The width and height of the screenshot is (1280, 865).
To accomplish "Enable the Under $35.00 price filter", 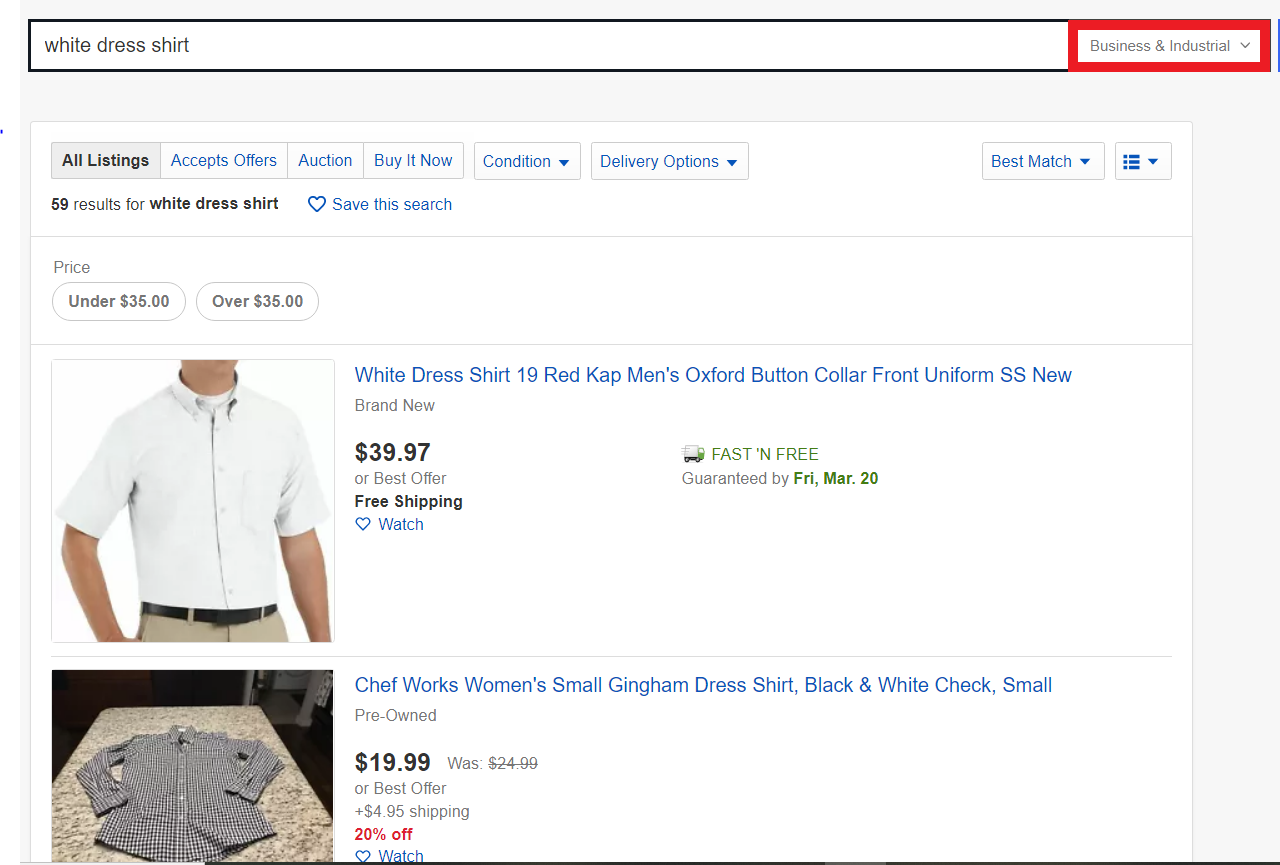I will click(x=118, y=301).
